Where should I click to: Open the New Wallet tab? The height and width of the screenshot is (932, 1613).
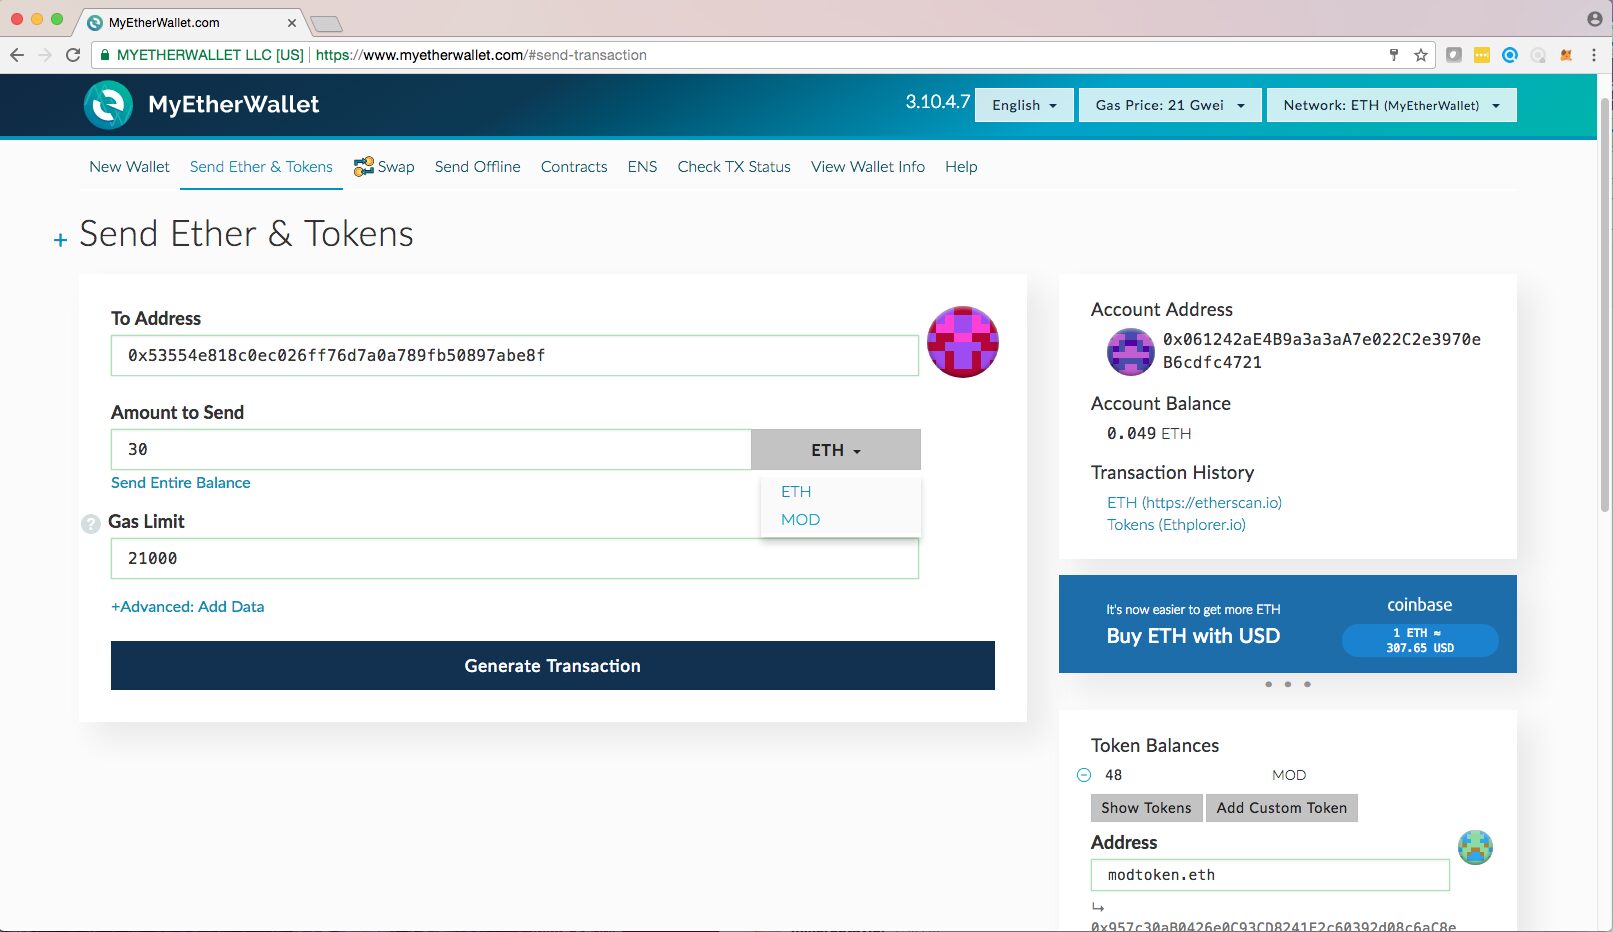coord(129,167)
